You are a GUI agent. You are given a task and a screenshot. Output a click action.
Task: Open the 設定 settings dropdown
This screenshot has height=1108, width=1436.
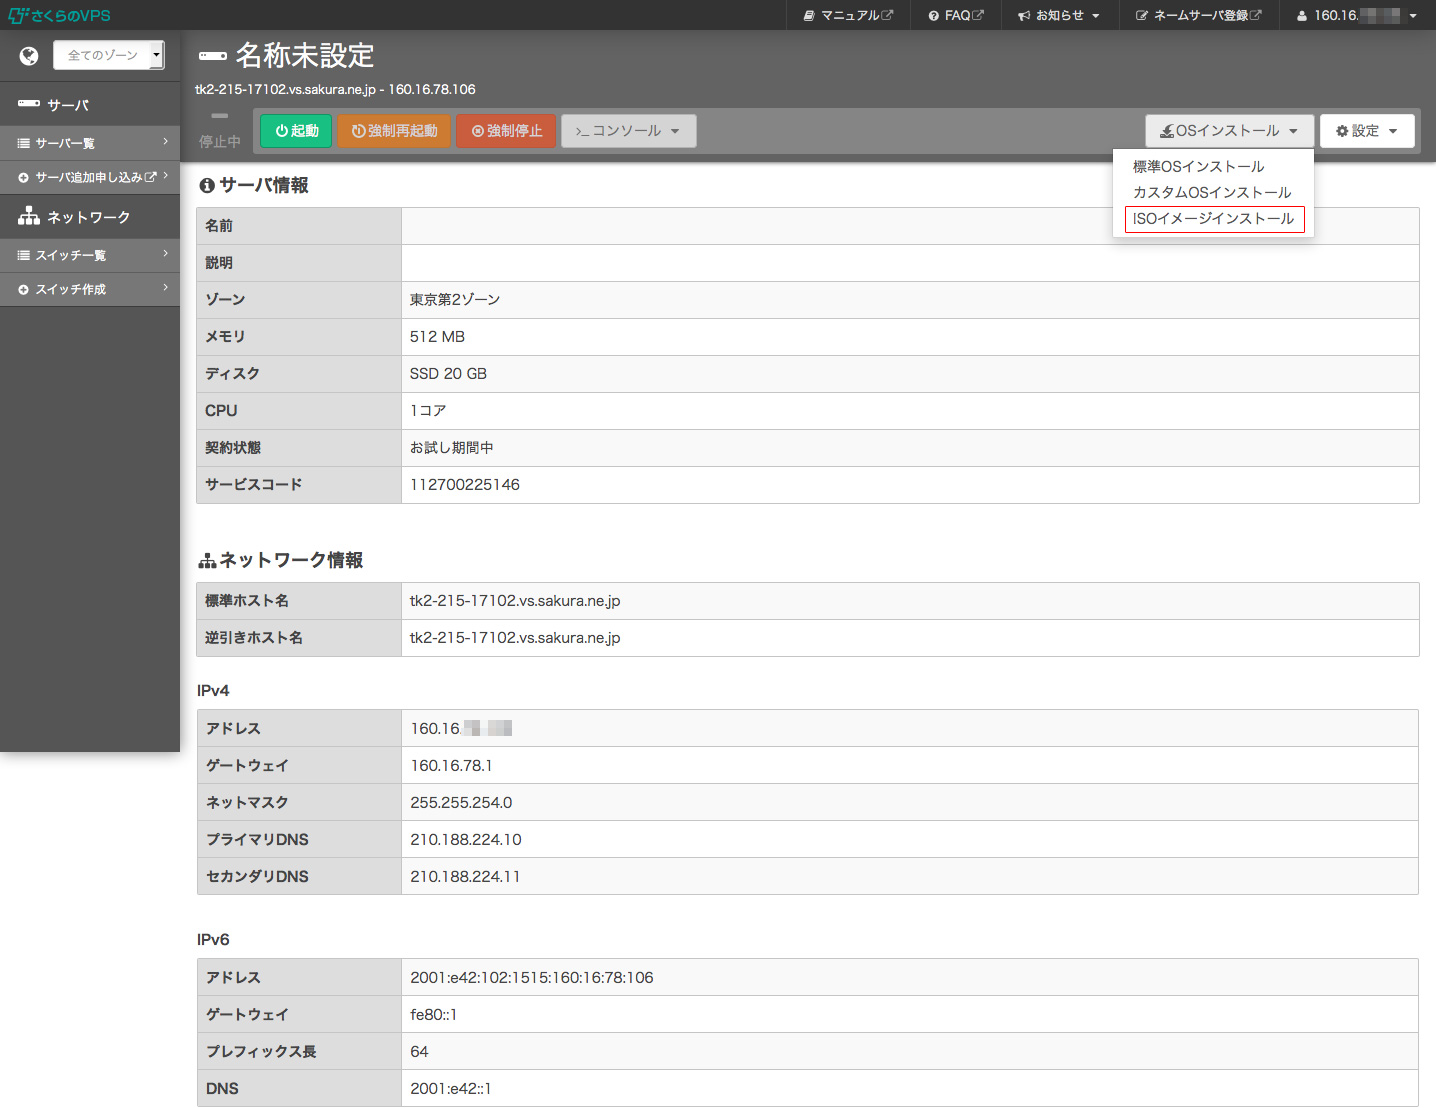pyautogui.click(x=1367, y=131)
